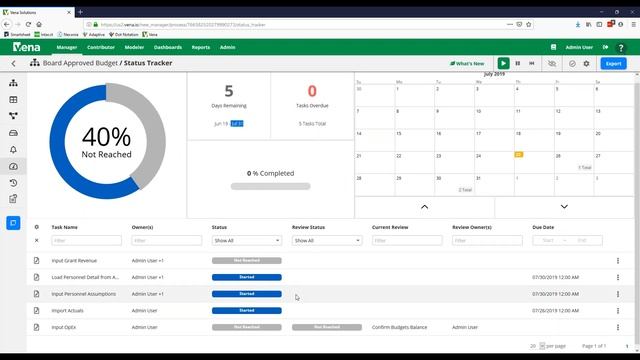Screen dimensions: 640x360
Task: Open options menu for Input Personnel Assumptions
Action: pos(618,294)
